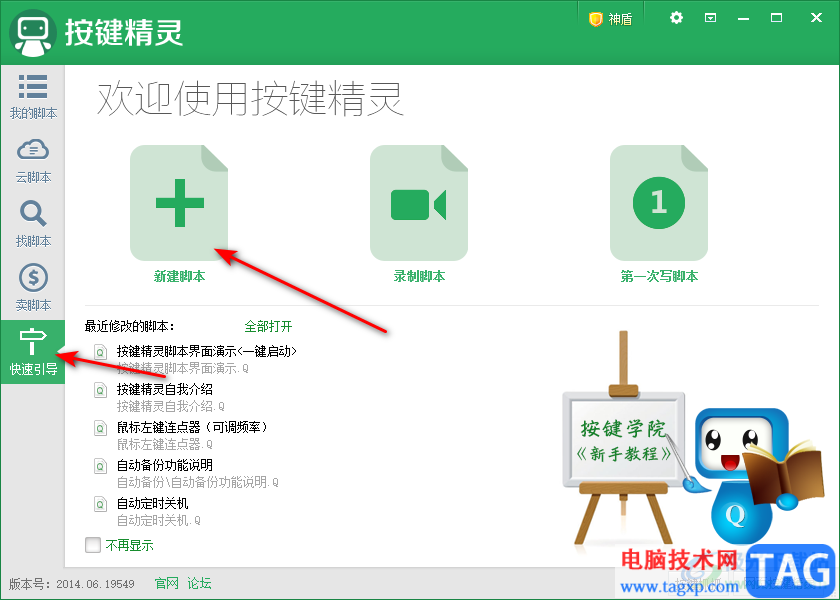Close the 按键精灵 window
The height and width of the screenshot is (600, 840).
[x=816, y=18]
